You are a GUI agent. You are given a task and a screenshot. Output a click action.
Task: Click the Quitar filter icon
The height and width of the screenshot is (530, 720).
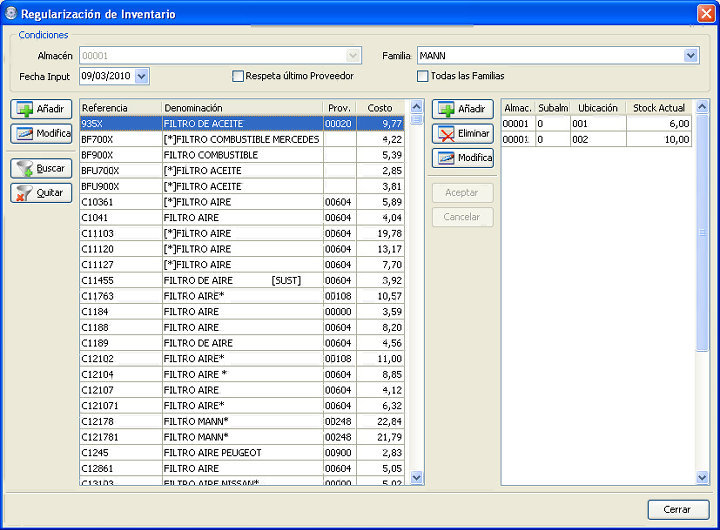coord(24,193)
